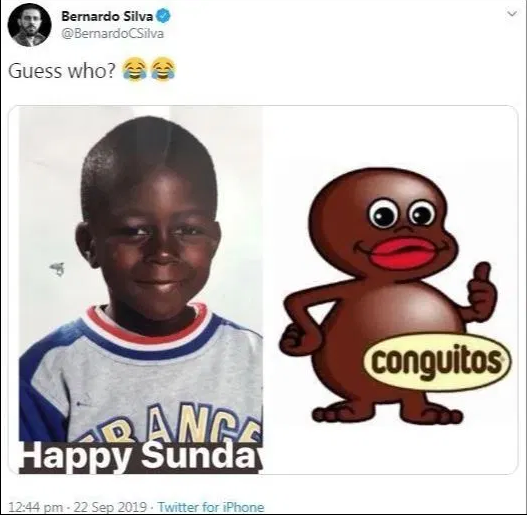
Task: Open the @BernardoCSilva handle link
Action: [113, 34]
